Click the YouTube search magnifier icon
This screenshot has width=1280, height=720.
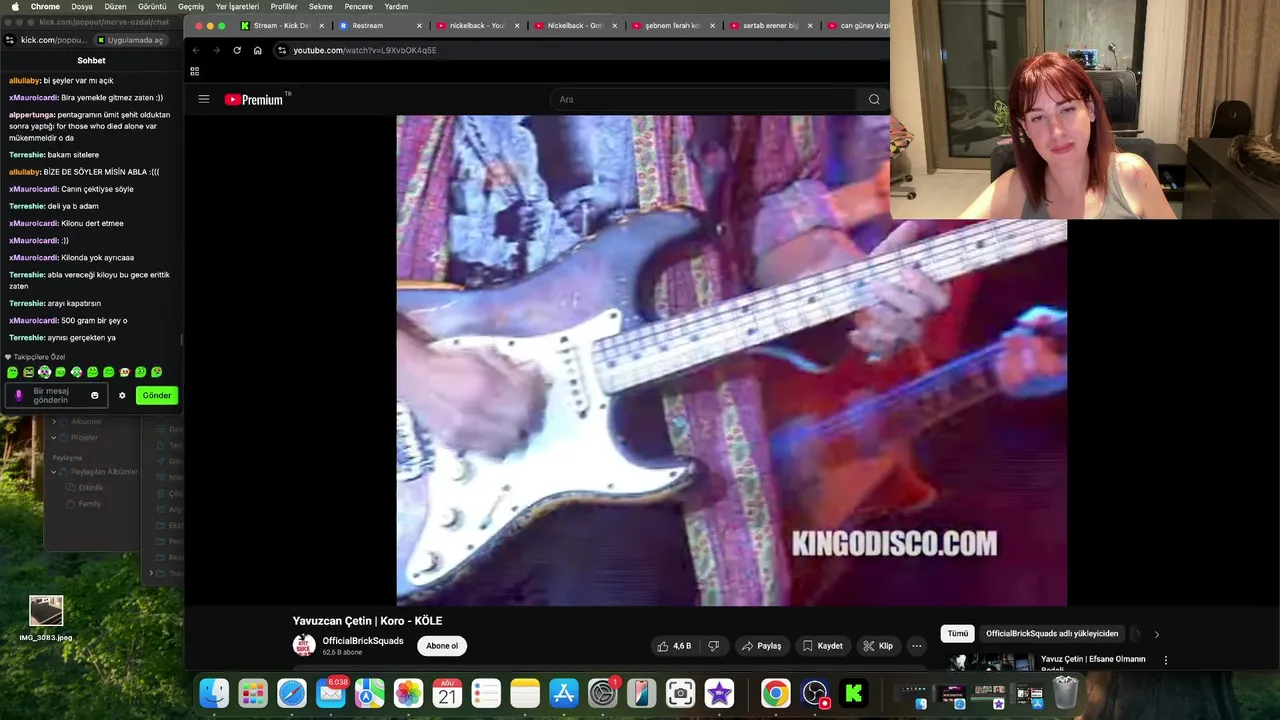pyautogui.click(x=874, y=99)
